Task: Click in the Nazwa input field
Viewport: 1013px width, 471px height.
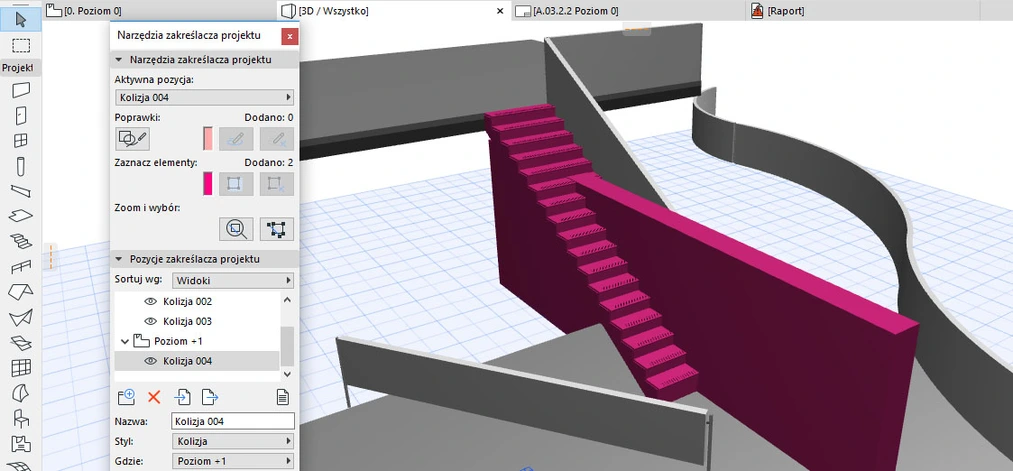Action: click(233, 421)
